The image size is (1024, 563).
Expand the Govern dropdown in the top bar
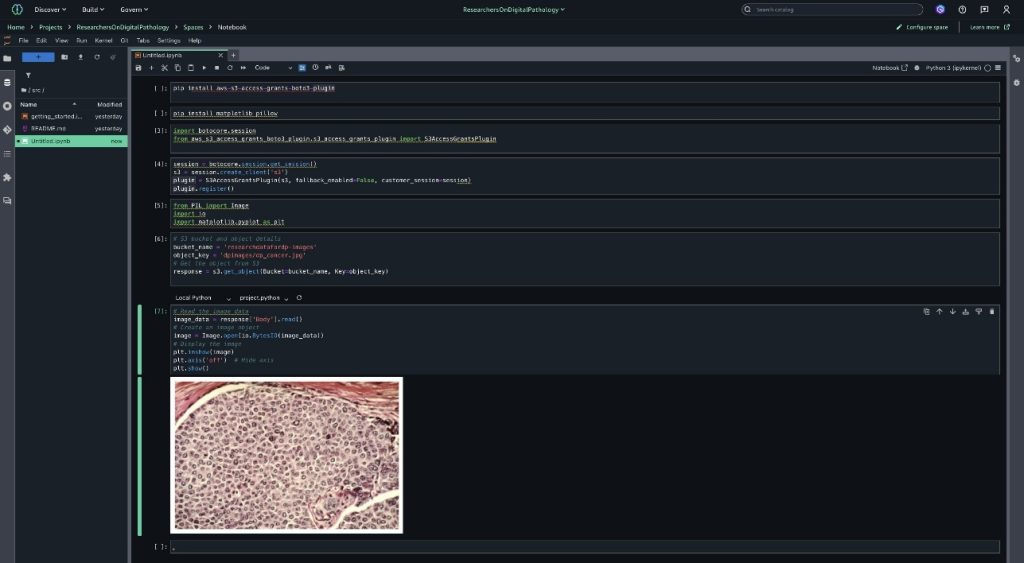134,10
